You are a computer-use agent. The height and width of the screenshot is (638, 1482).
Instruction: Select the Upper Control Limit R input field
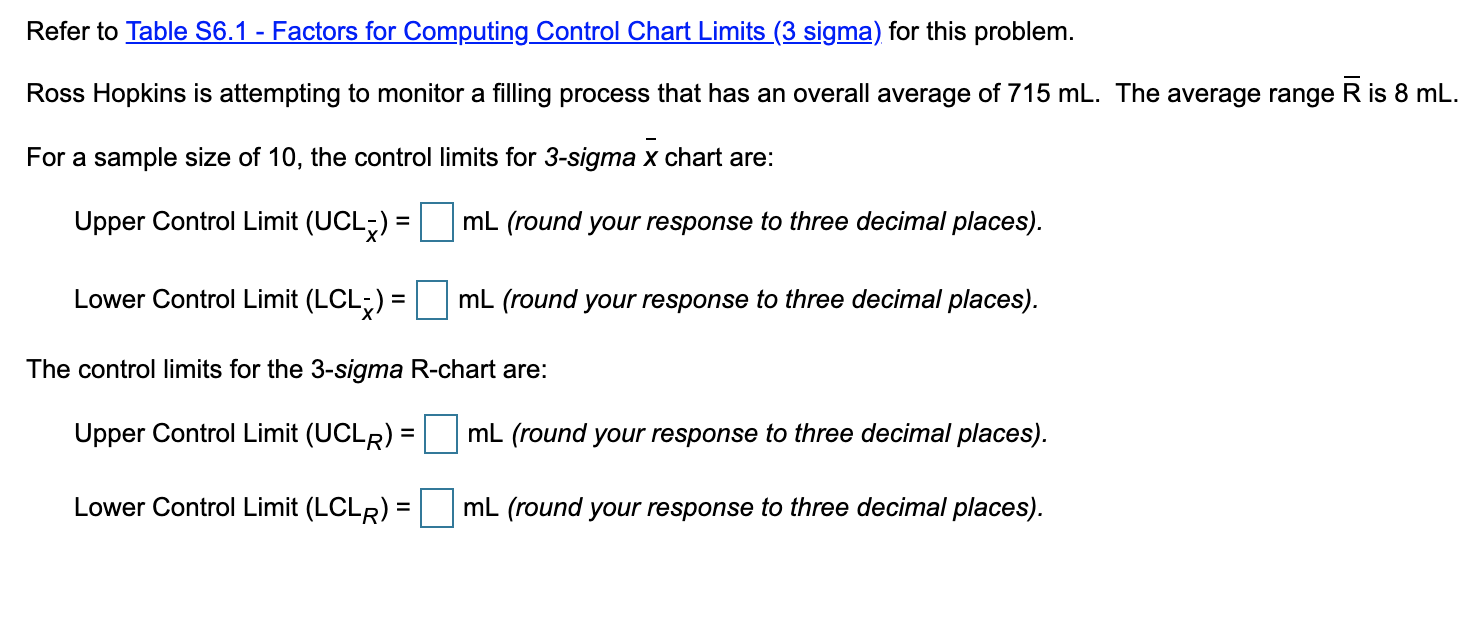tap(440, 435)
